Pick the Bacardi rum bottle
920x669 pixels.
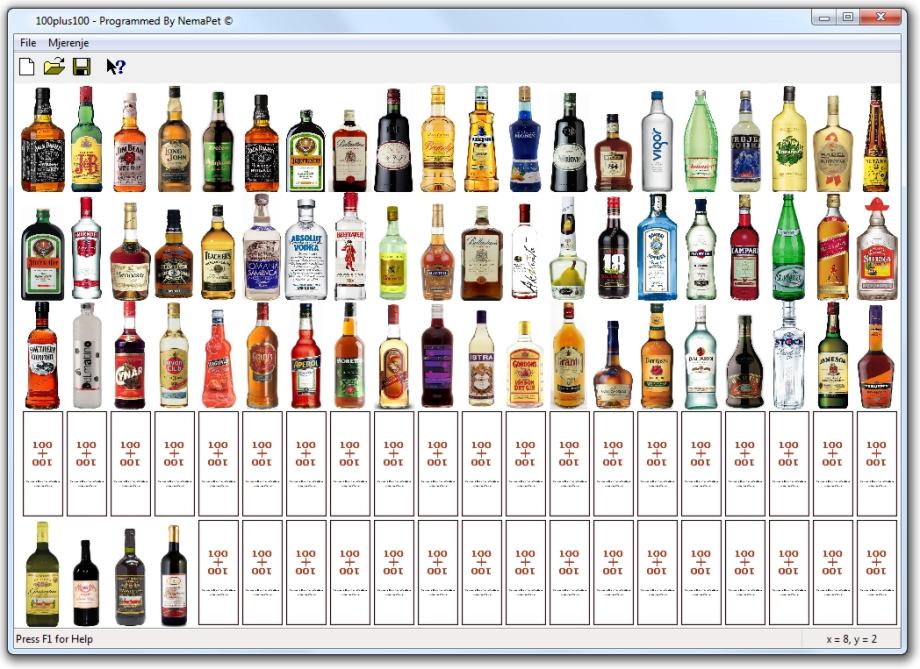click(701, 356)
